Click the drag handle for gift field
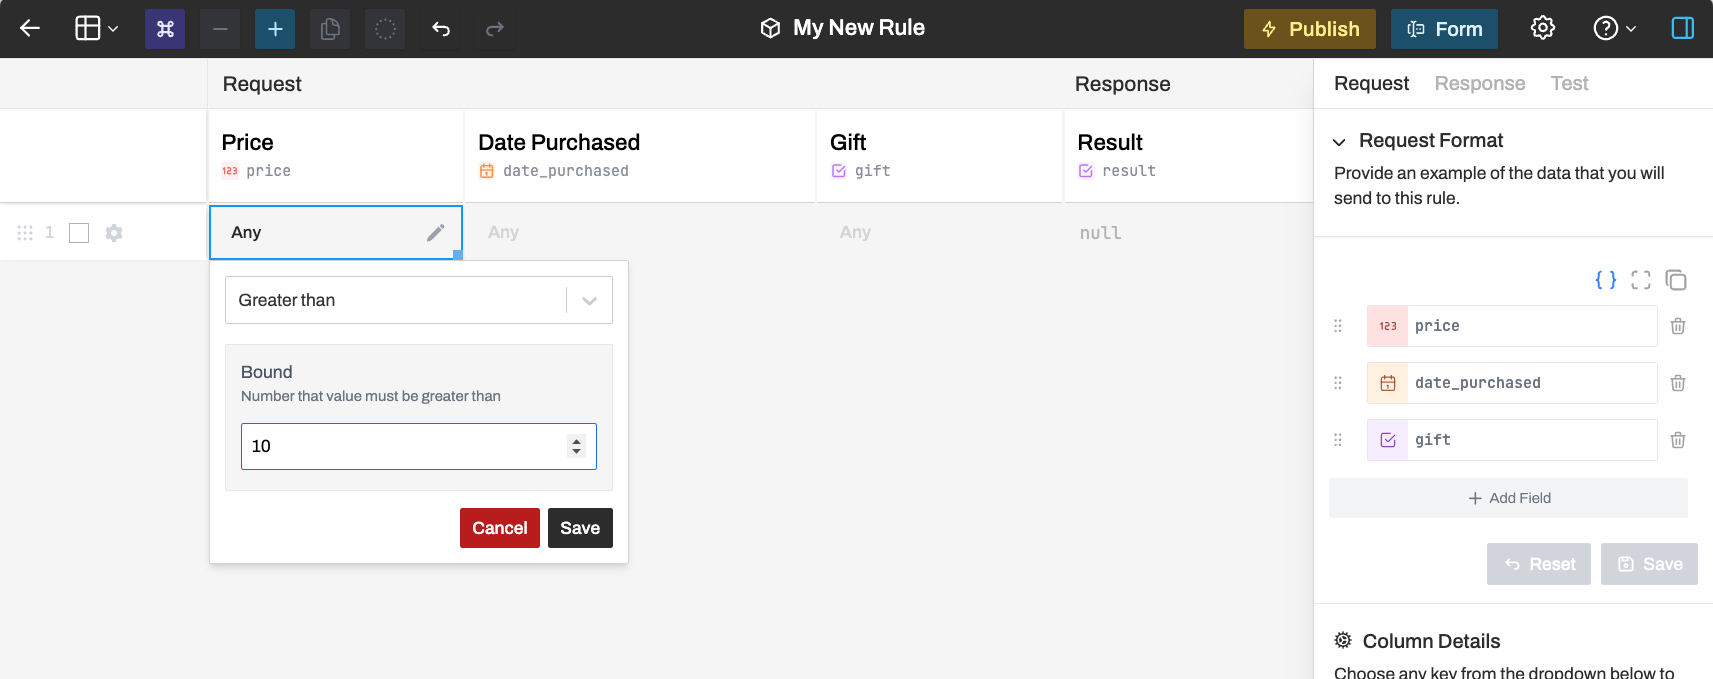The width and height of the screenshot is (1713, 679). point(1338,440)
